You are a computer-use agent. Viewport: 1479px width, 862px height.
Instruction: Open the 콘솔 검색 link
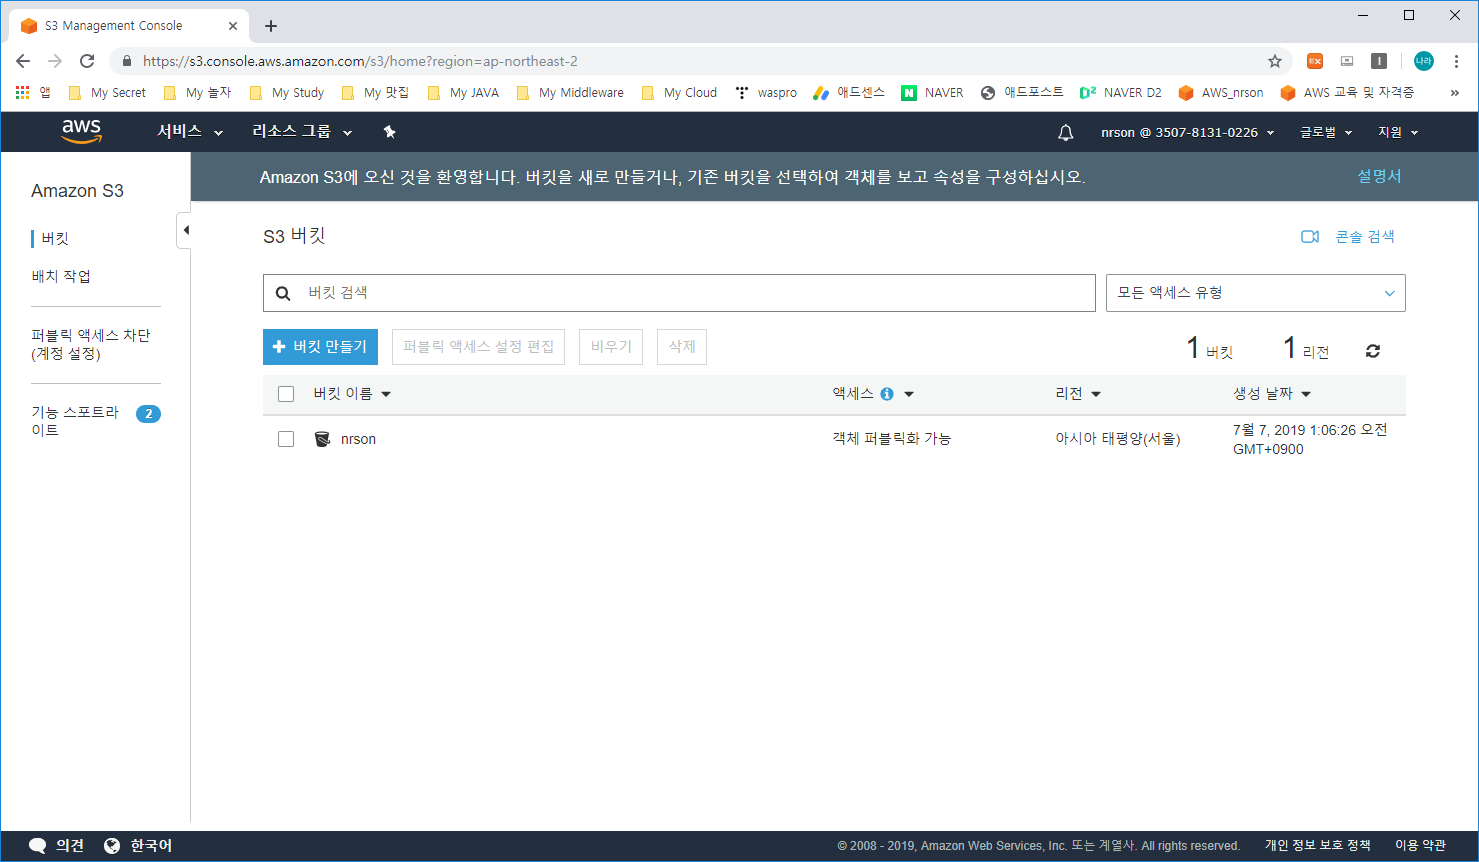pos(1365,237)
